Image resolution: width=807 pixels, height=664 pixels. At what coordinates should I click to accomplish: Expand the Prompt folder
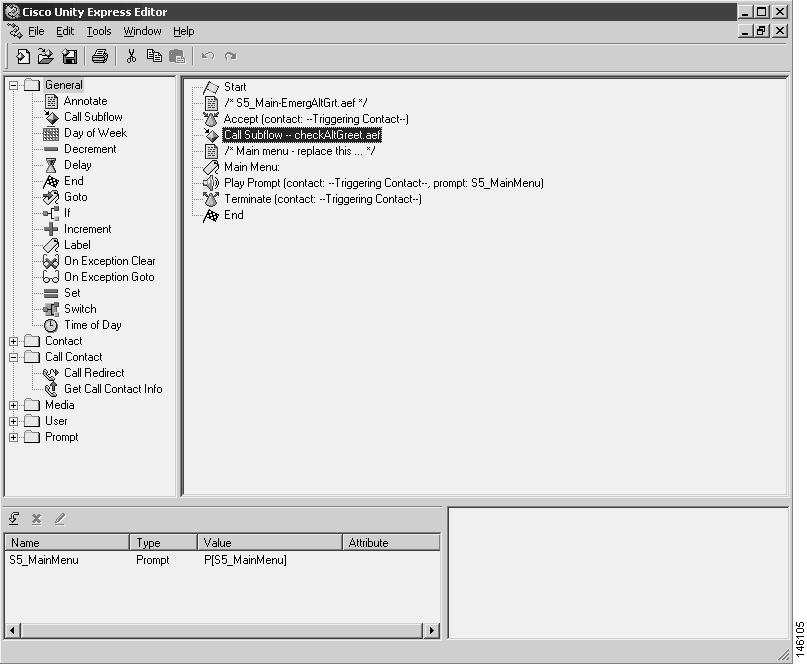[x=14, y=438]
